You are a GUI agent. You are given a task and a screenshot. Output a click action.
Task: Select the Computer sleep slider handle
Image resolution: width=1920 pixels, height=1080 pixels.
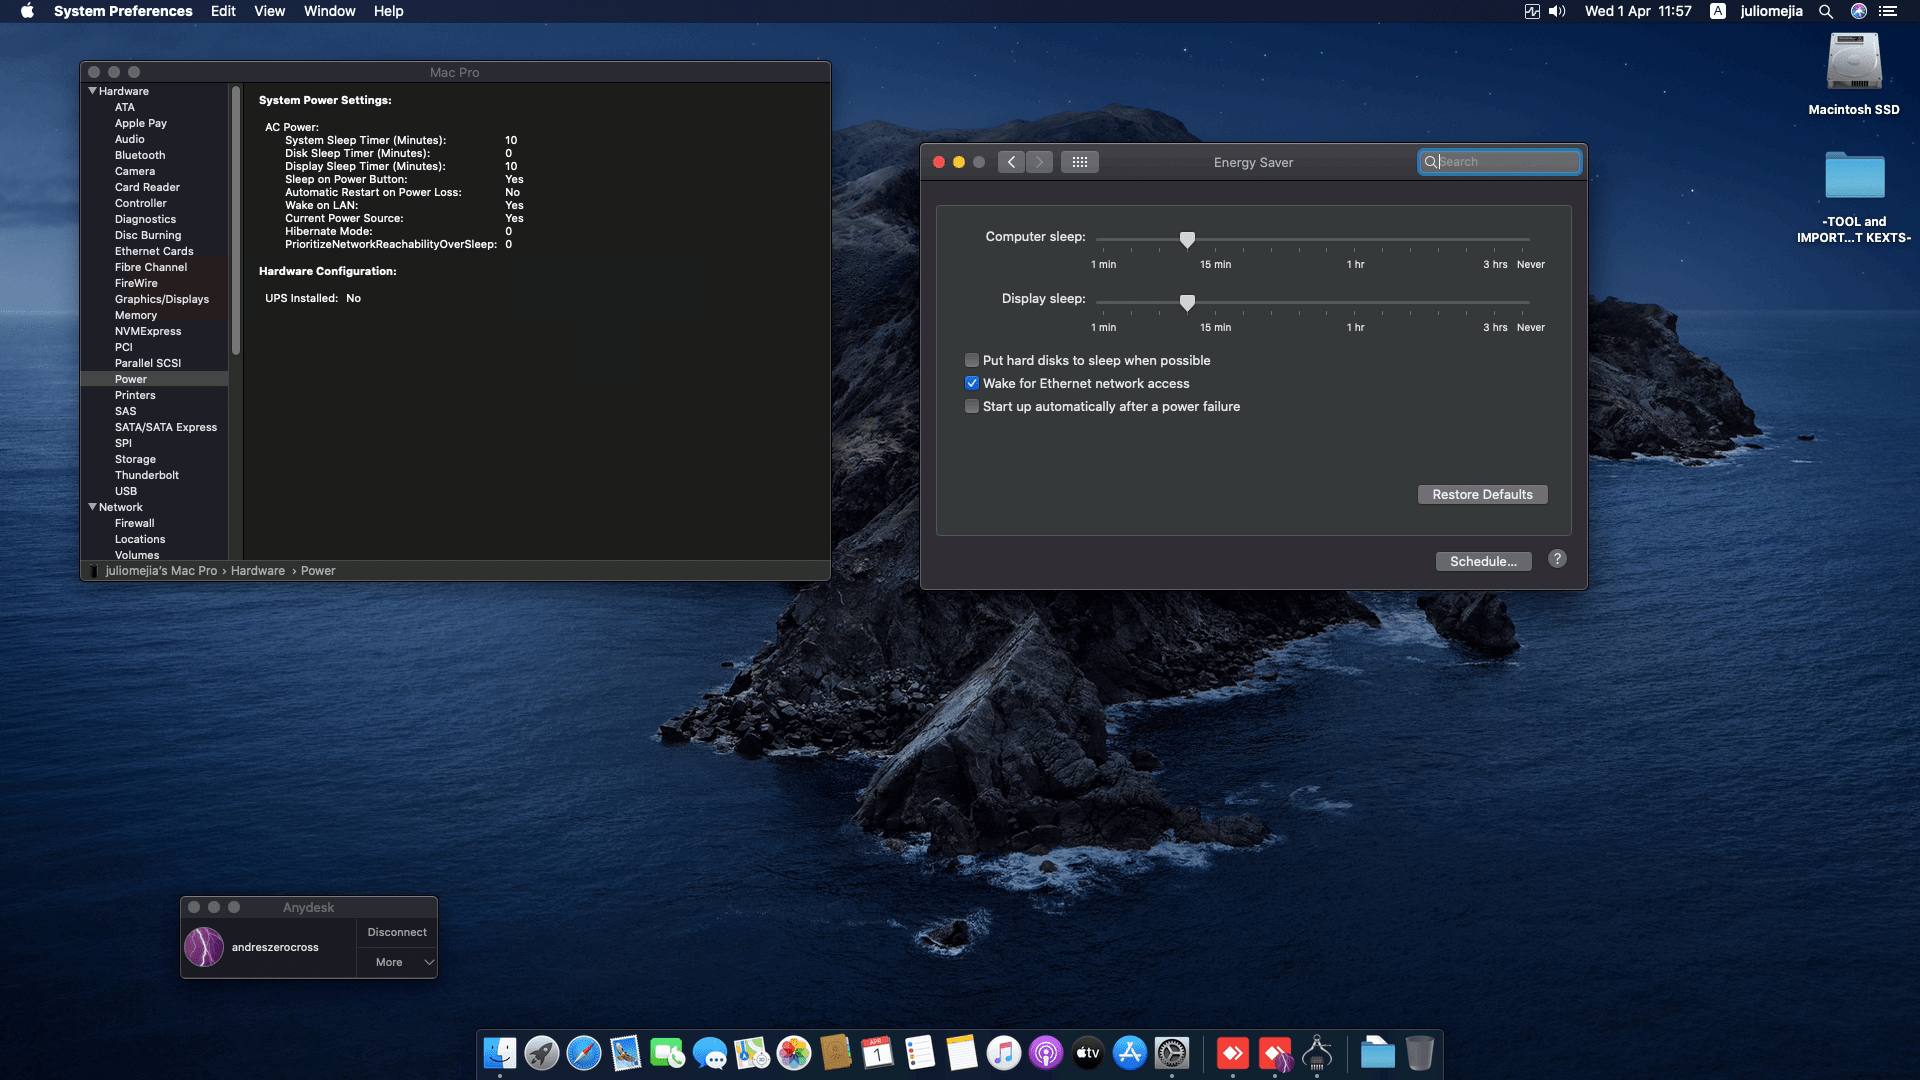tap(1187, 239)
